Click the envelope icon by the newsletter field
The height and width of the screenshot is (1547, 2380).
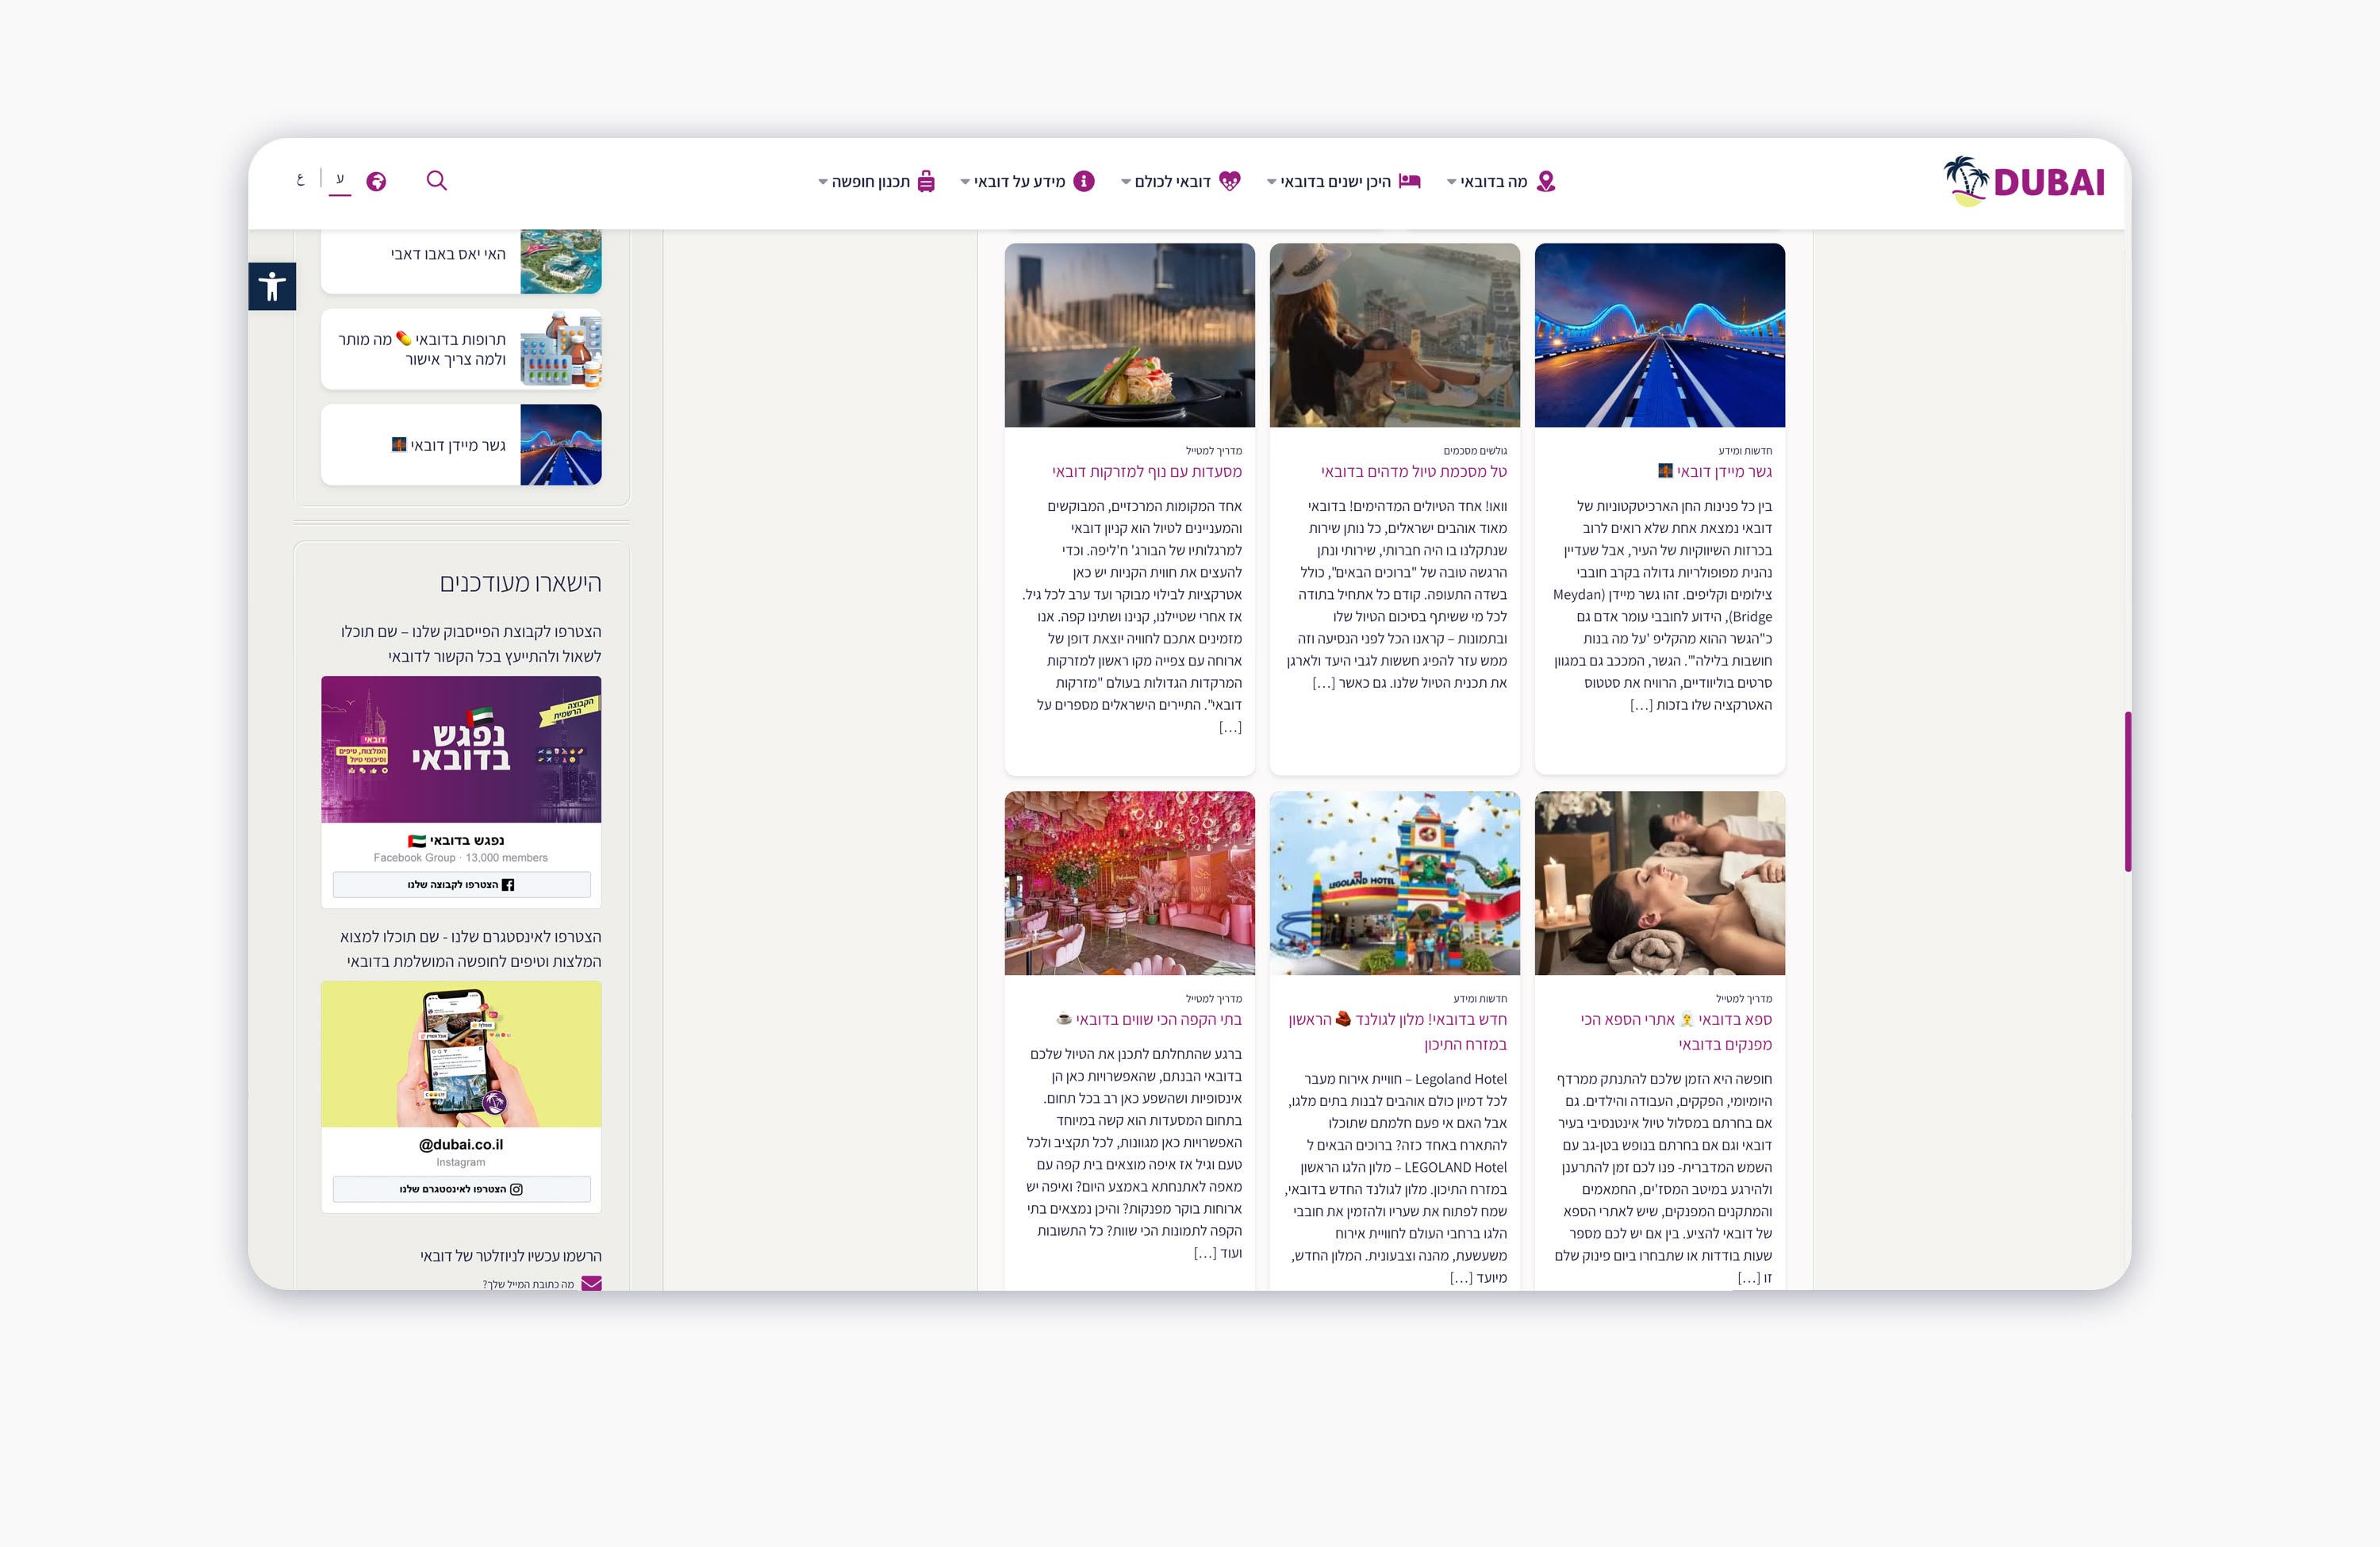pyautogui.click(x=592, y=1283)
